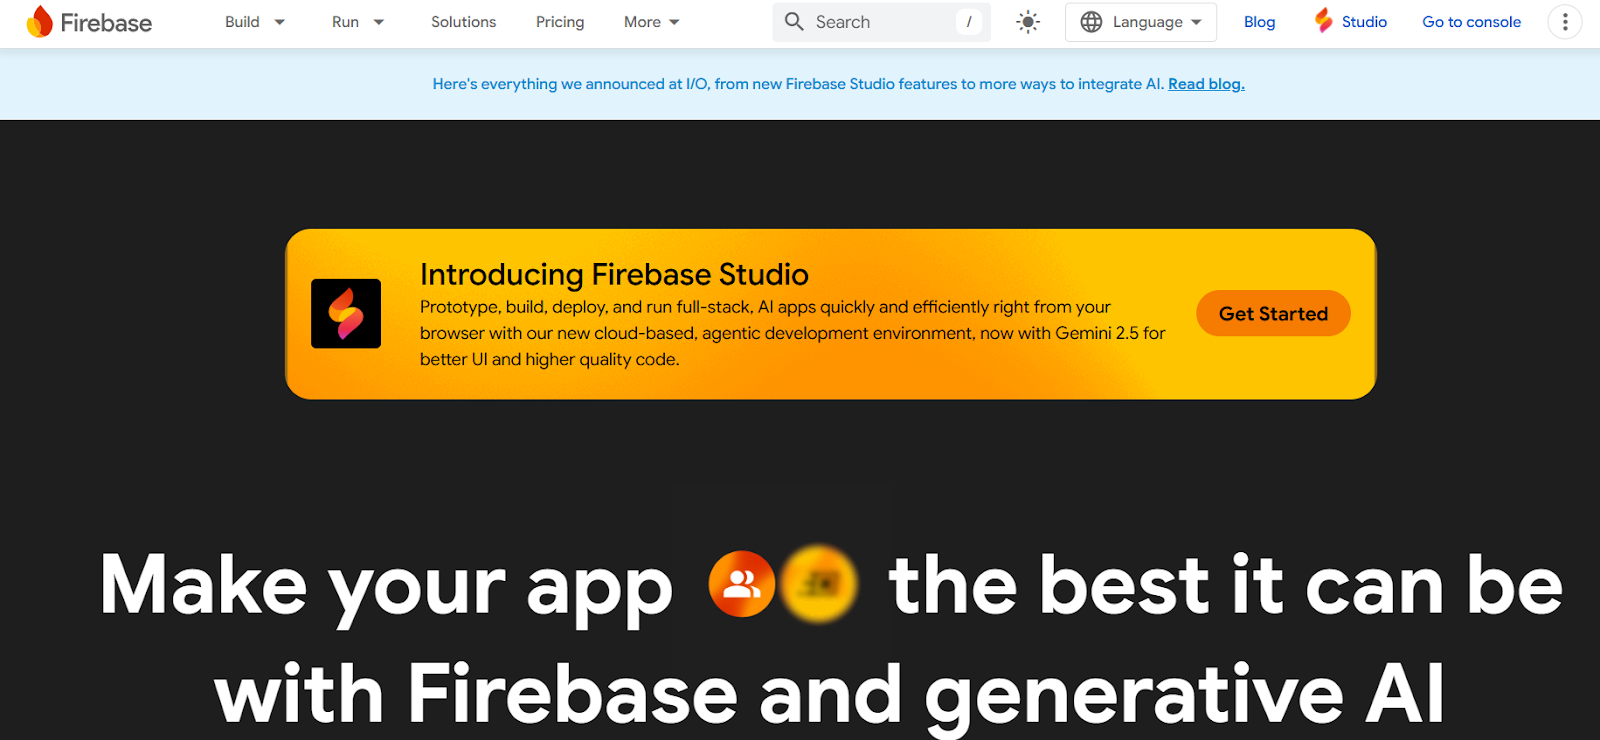Click the Studio flame icon in header
This screenshot has width=1600, height=740.
pyautogui.click(x=1324, y=21)
